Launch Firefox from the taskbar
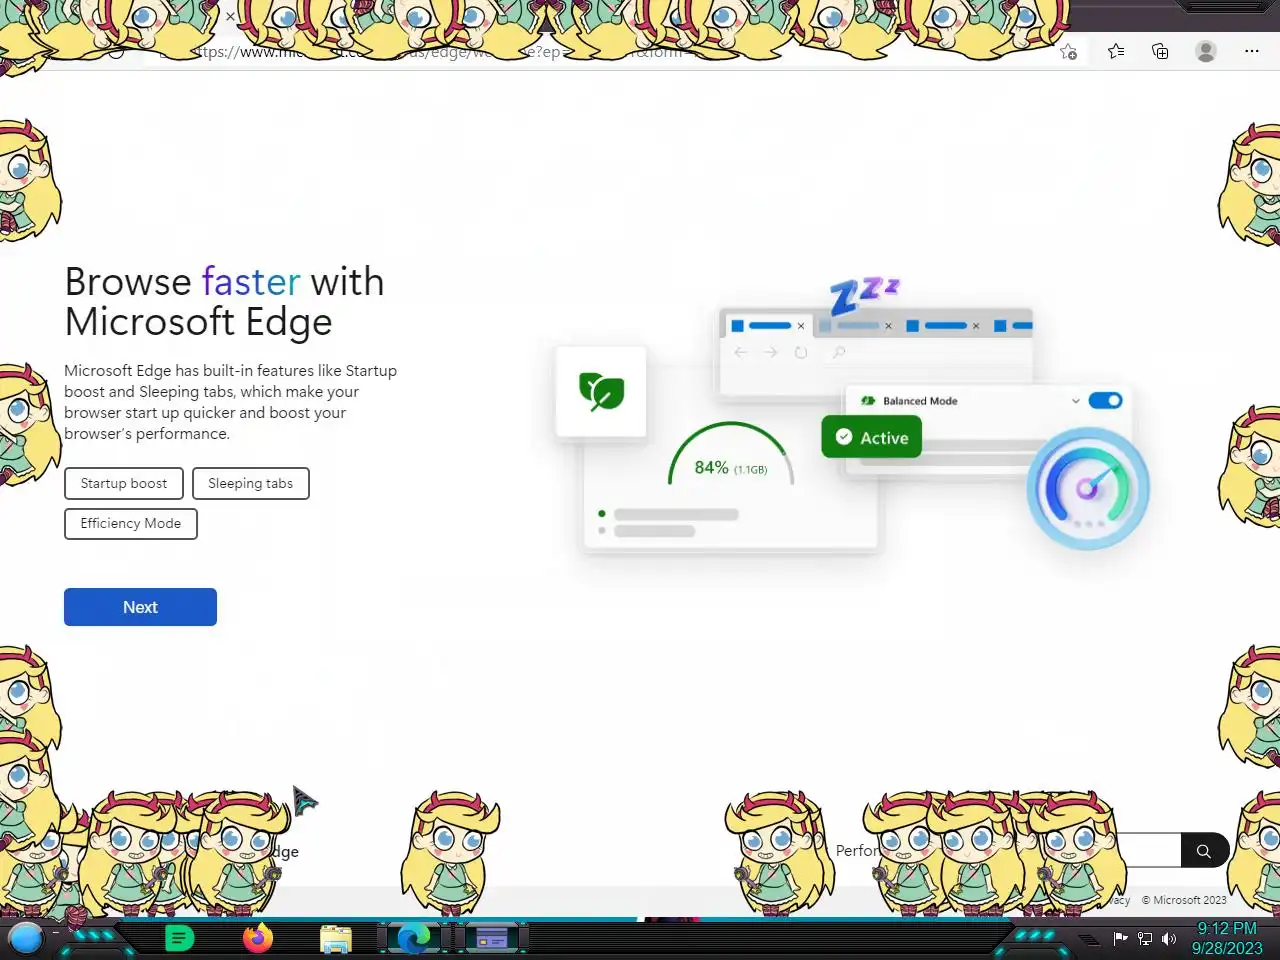This screenshot has height=960, width=1280. 258,938
